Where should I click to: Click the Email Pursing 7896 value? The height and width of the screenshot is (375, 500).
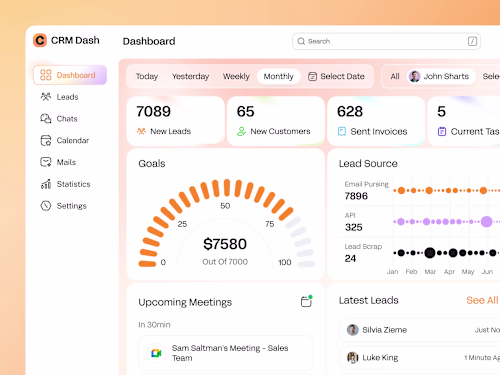(356, 196)
